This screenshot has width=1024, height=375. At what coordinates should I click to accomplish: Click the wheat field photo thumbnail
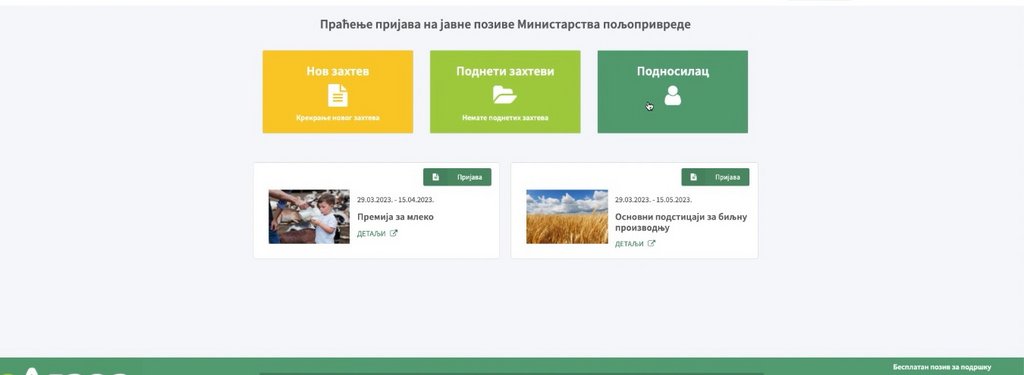[567, 217]
